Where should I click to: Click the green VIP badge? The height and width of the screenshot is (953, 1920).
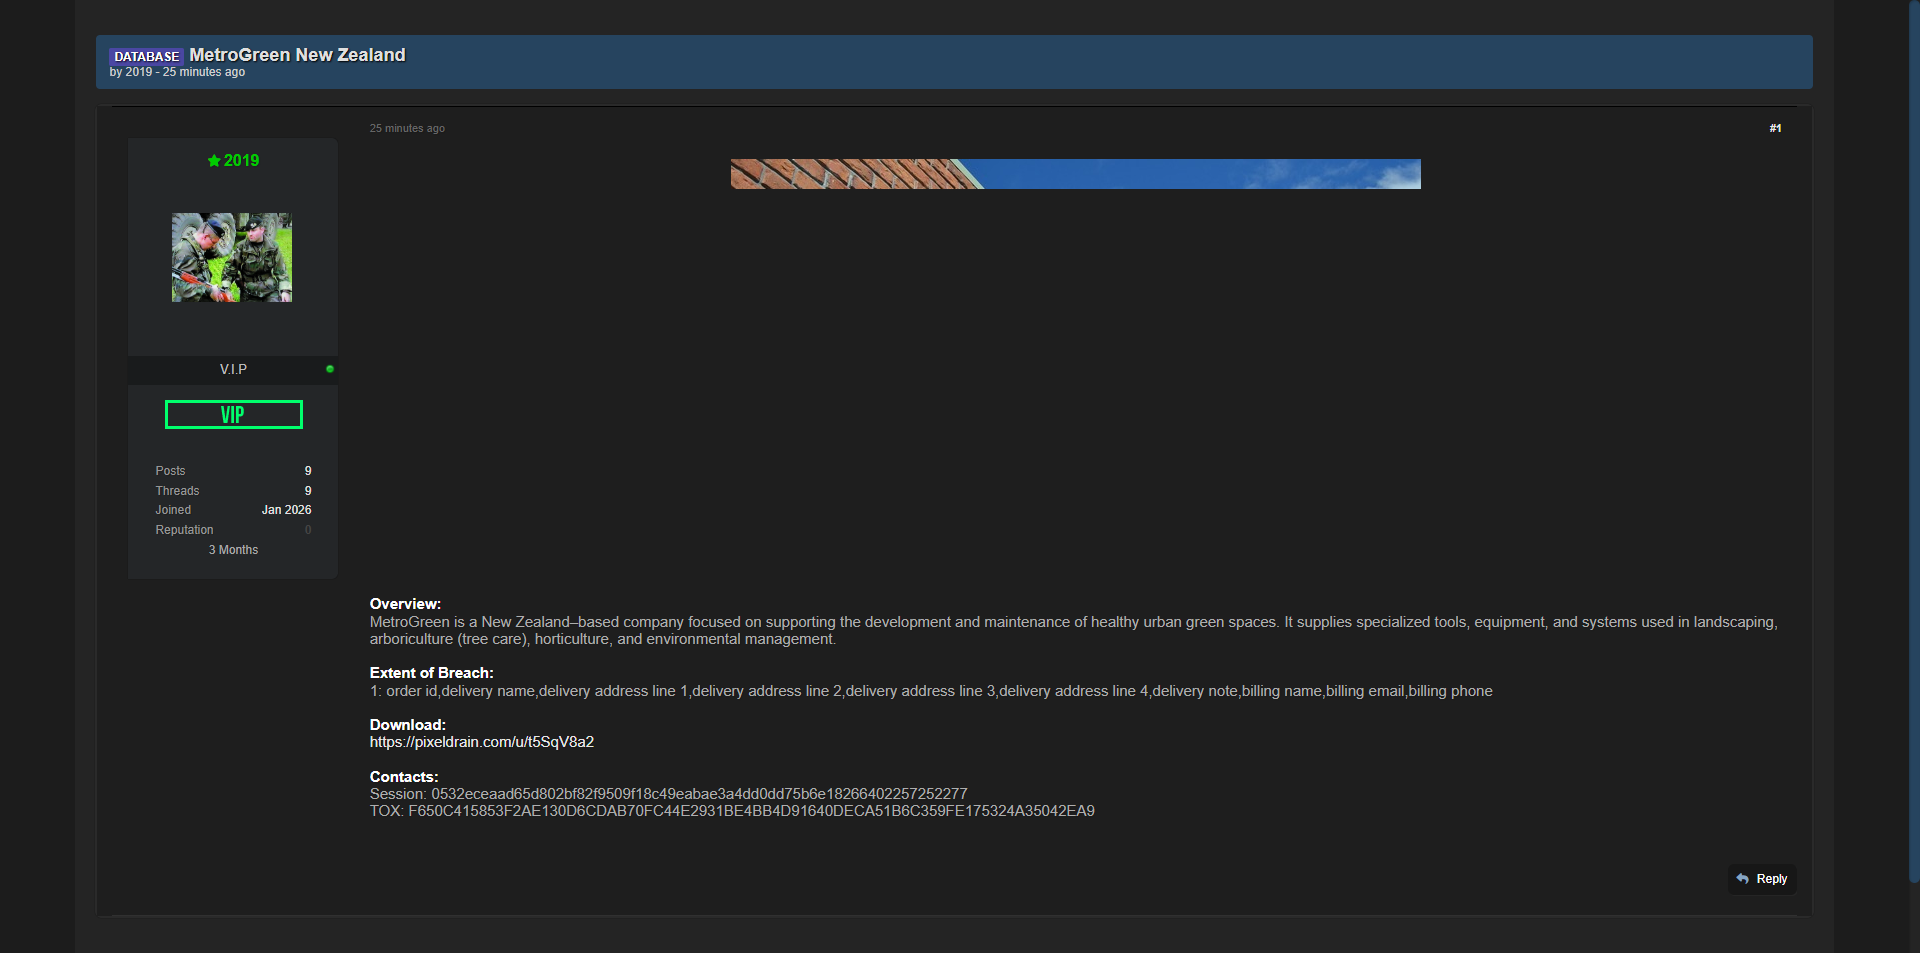233,415
